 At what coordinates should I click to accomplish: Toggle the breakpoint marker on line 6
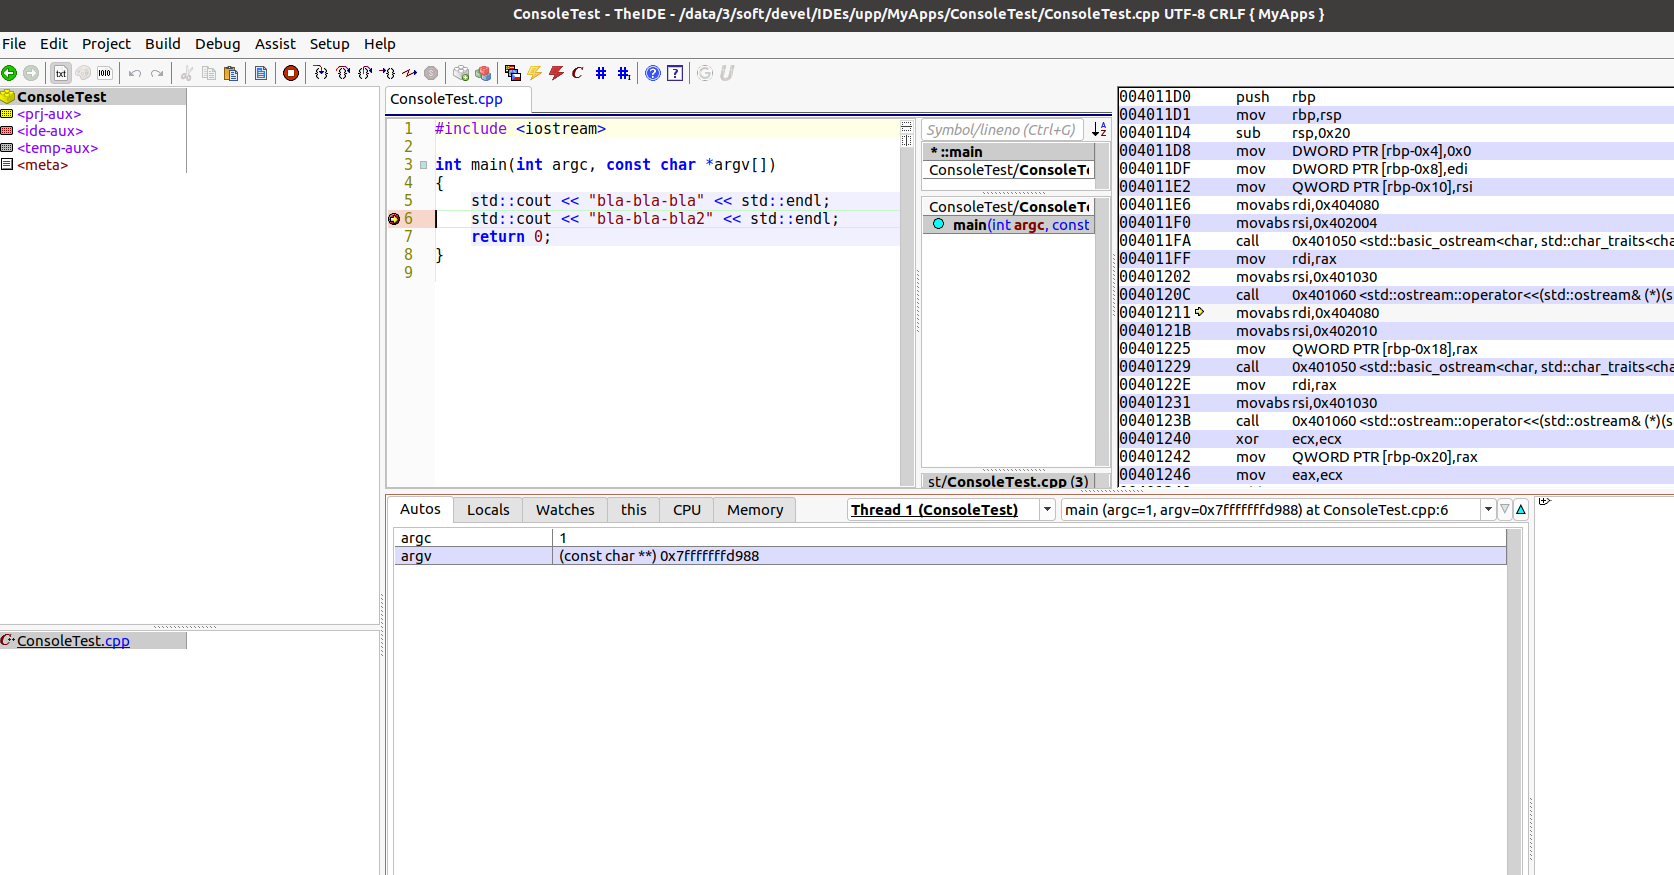(394, 219)
